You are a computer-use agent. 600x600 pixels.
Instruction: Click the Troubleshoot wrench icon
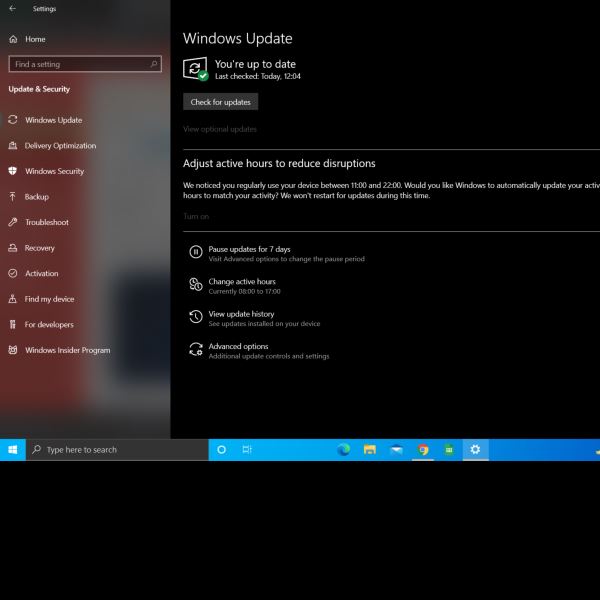click(13, 222)
